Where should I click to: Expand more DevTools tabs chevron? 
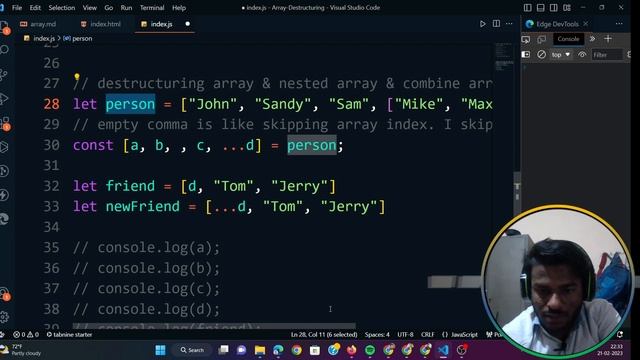tap(592, 39)
